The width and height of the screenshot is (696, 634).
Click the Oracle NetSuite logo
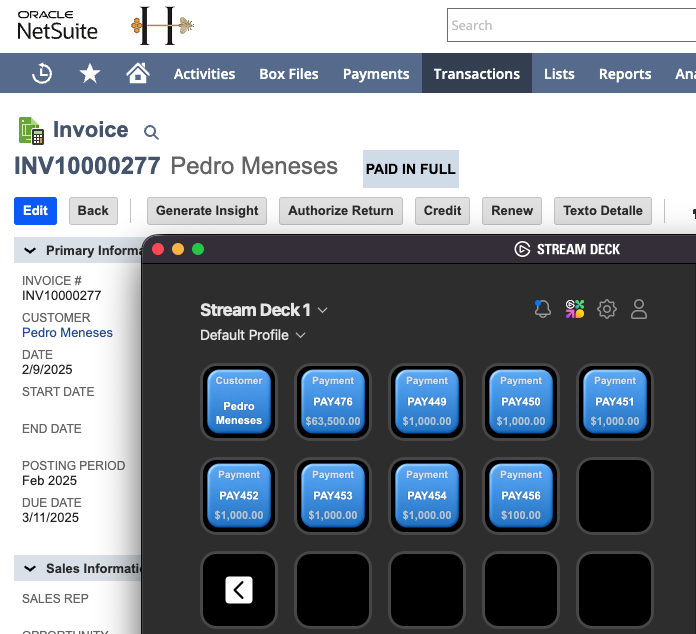pyautogui.click(x=57, y=25)
